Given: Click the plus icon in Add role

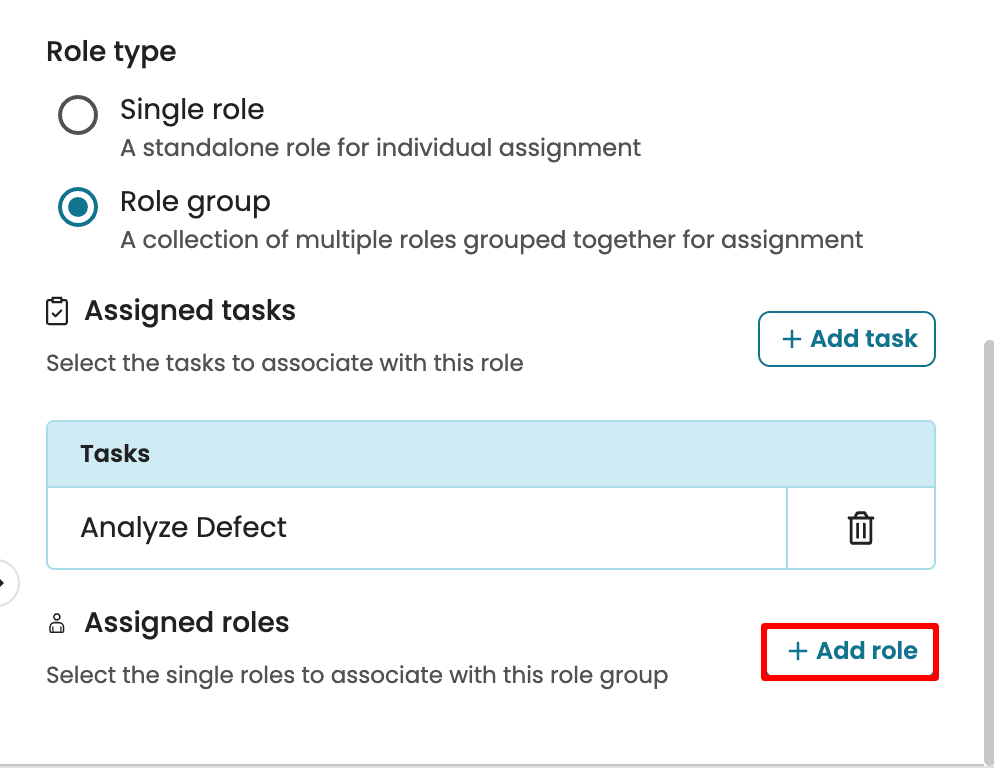Looking at the screenshot, I should coord(797,651).
